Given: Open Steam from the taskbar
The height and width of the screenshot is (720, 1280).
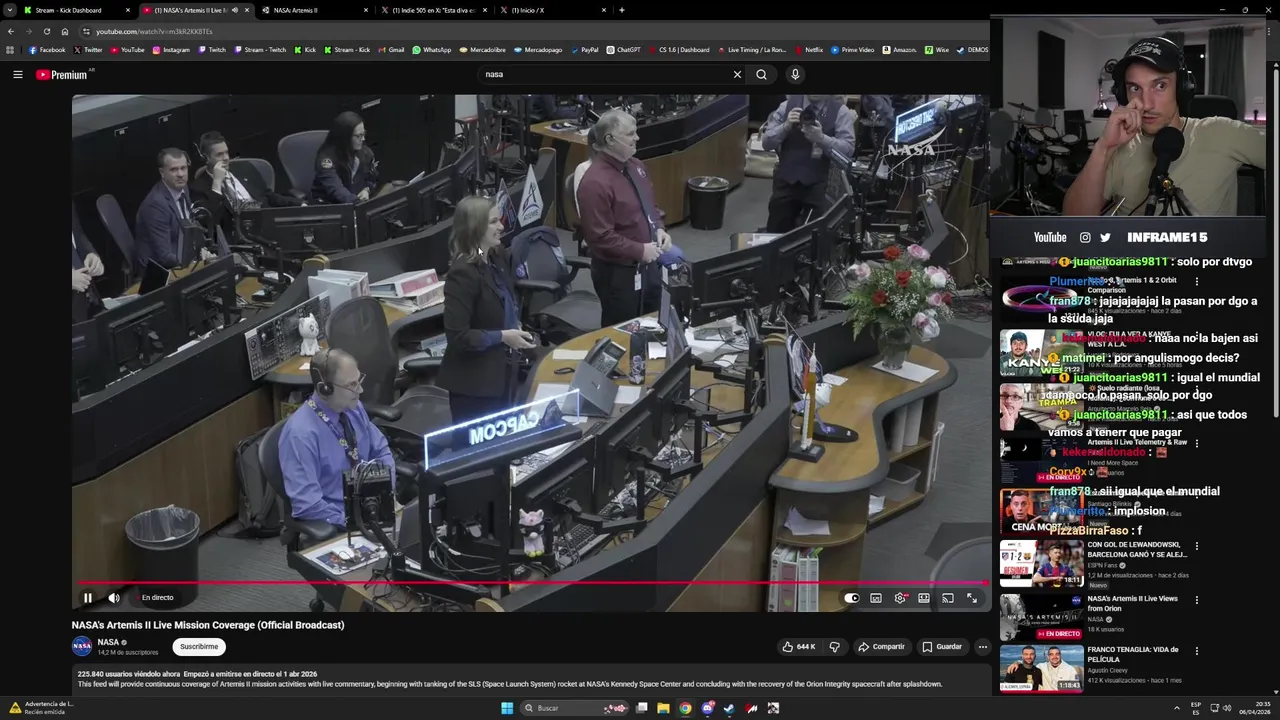Looking at the screenshot, I should (729, 708).
